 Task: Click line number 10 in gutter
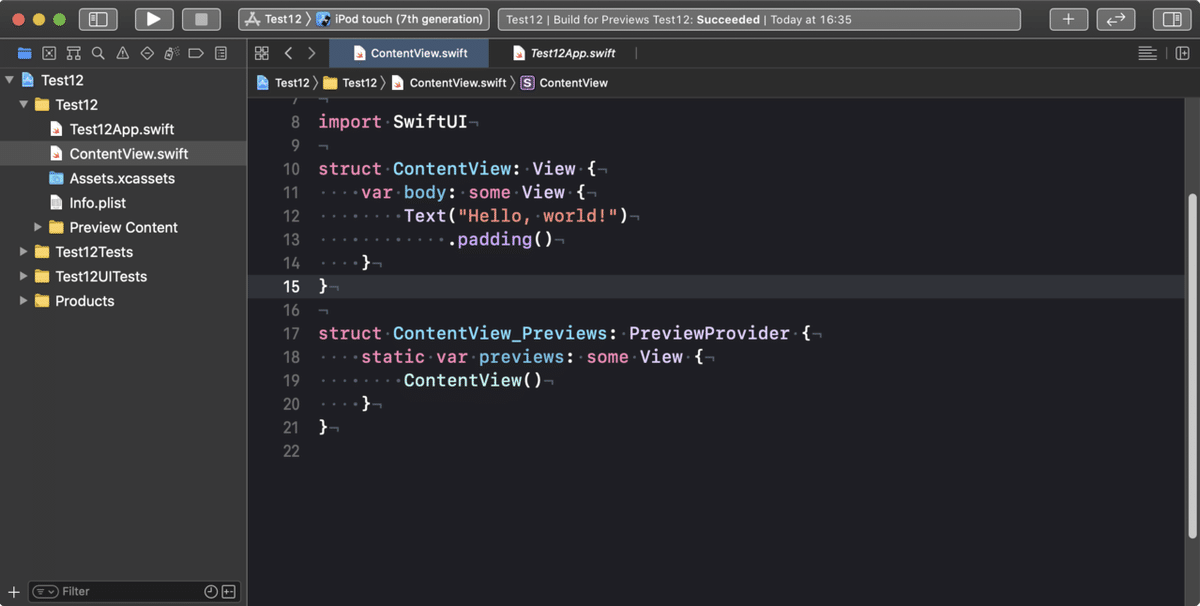point(291,169)
